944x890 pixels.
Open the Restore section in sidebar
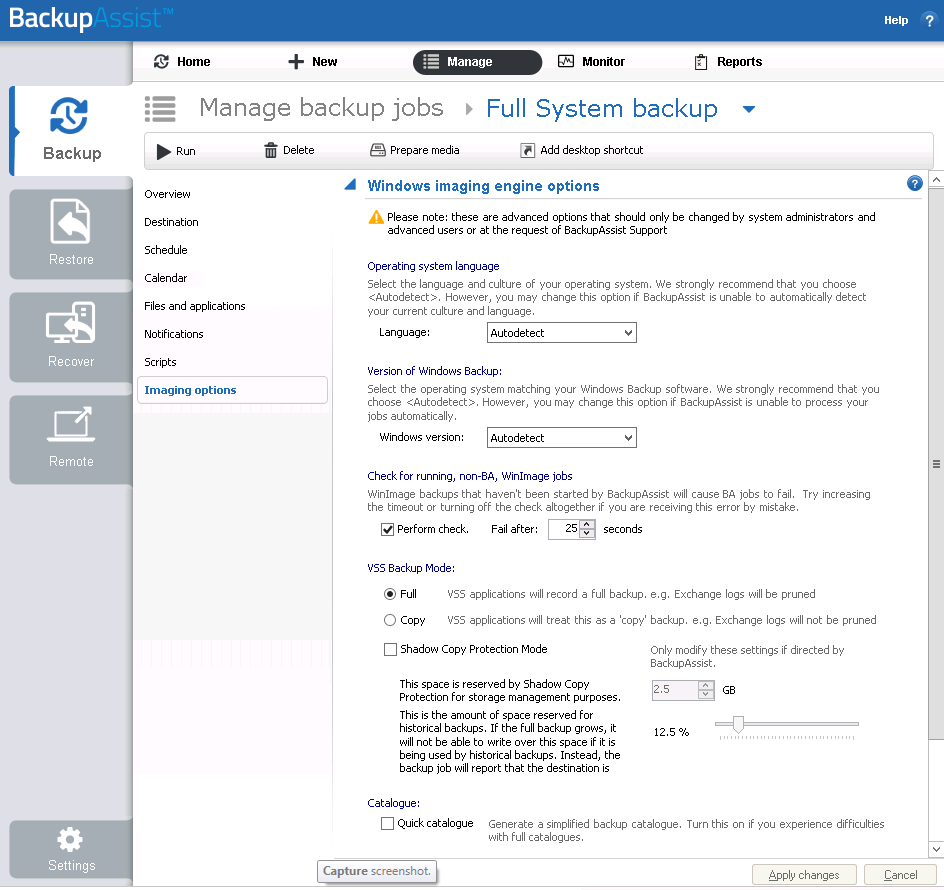(71, 234)
